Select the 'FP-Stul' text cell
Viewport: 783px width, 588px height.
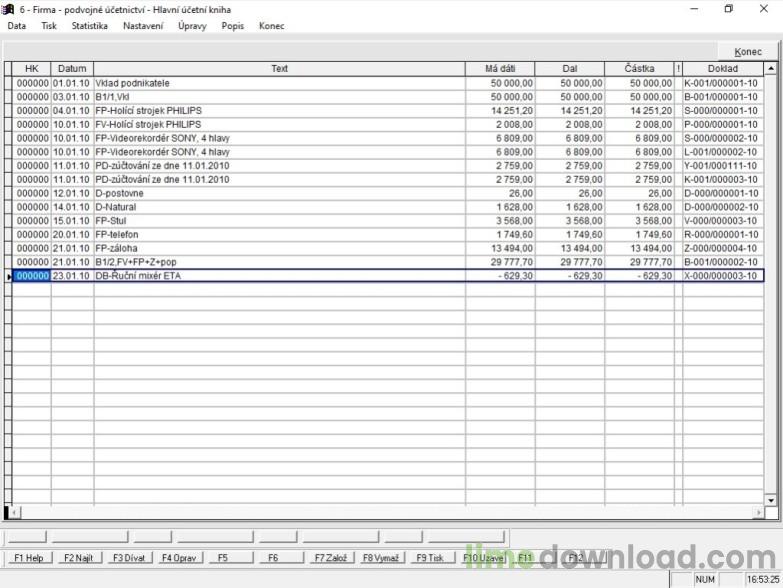279,221
